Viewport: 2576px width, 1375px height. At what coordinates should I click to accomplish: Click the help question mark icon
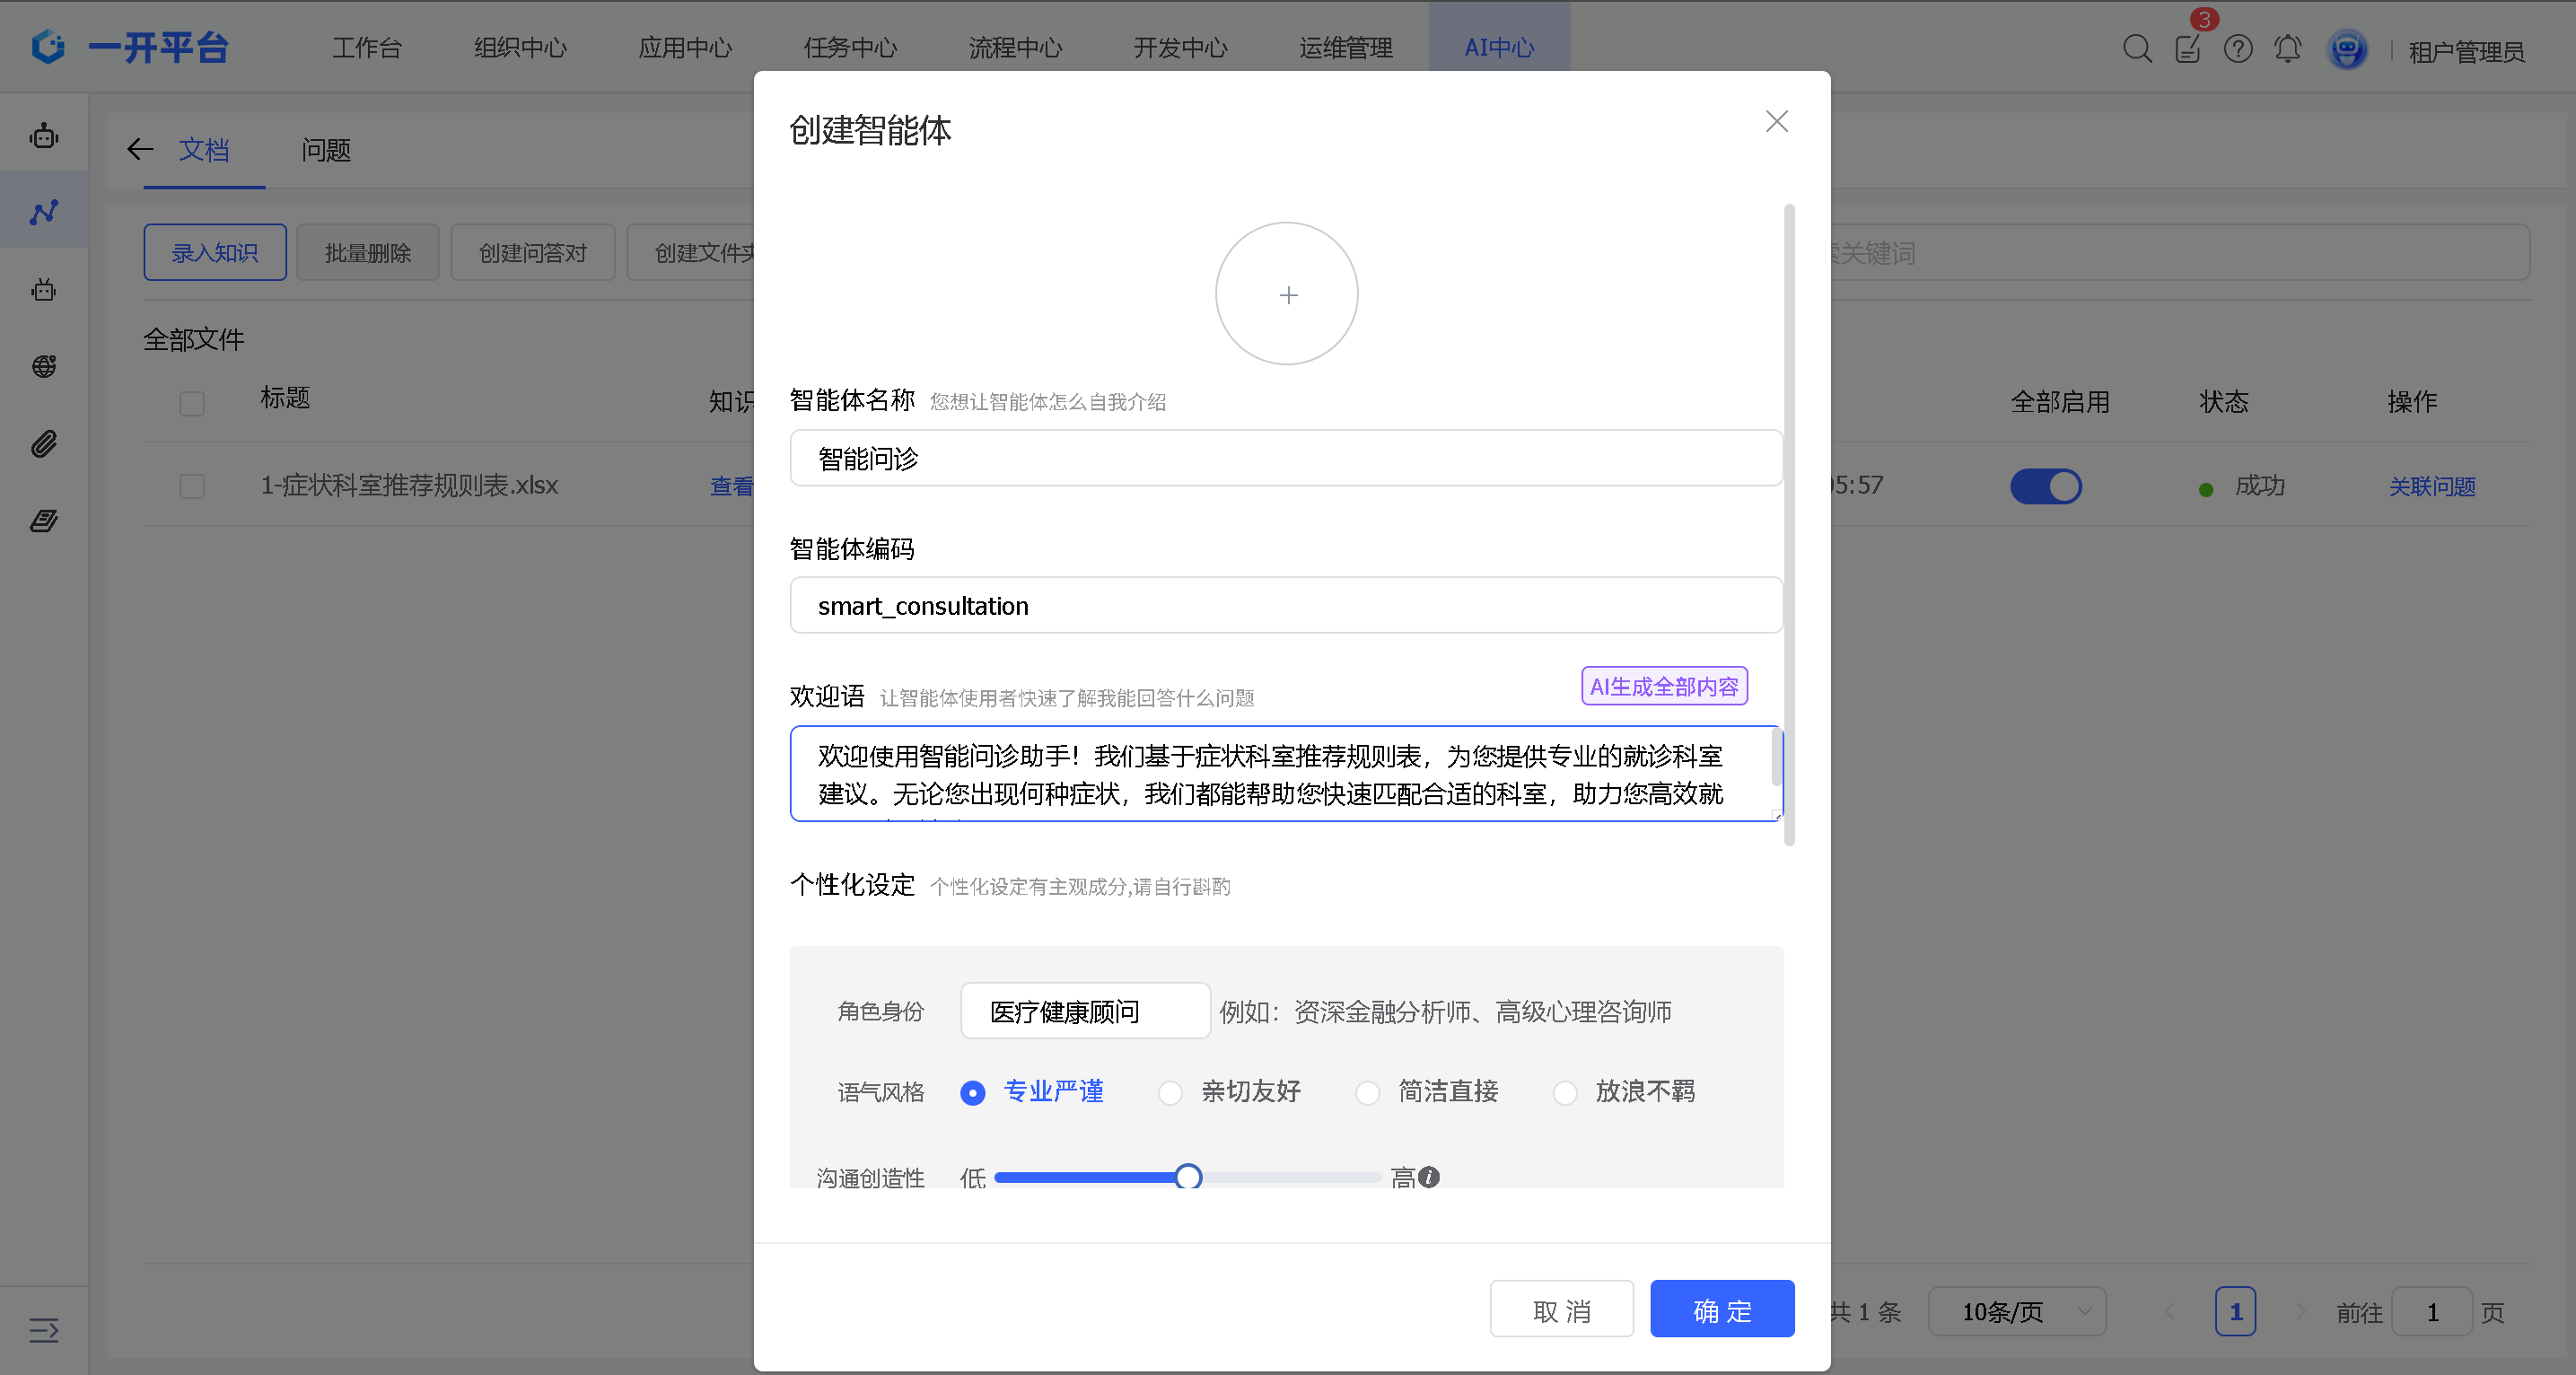point(2237,48)
